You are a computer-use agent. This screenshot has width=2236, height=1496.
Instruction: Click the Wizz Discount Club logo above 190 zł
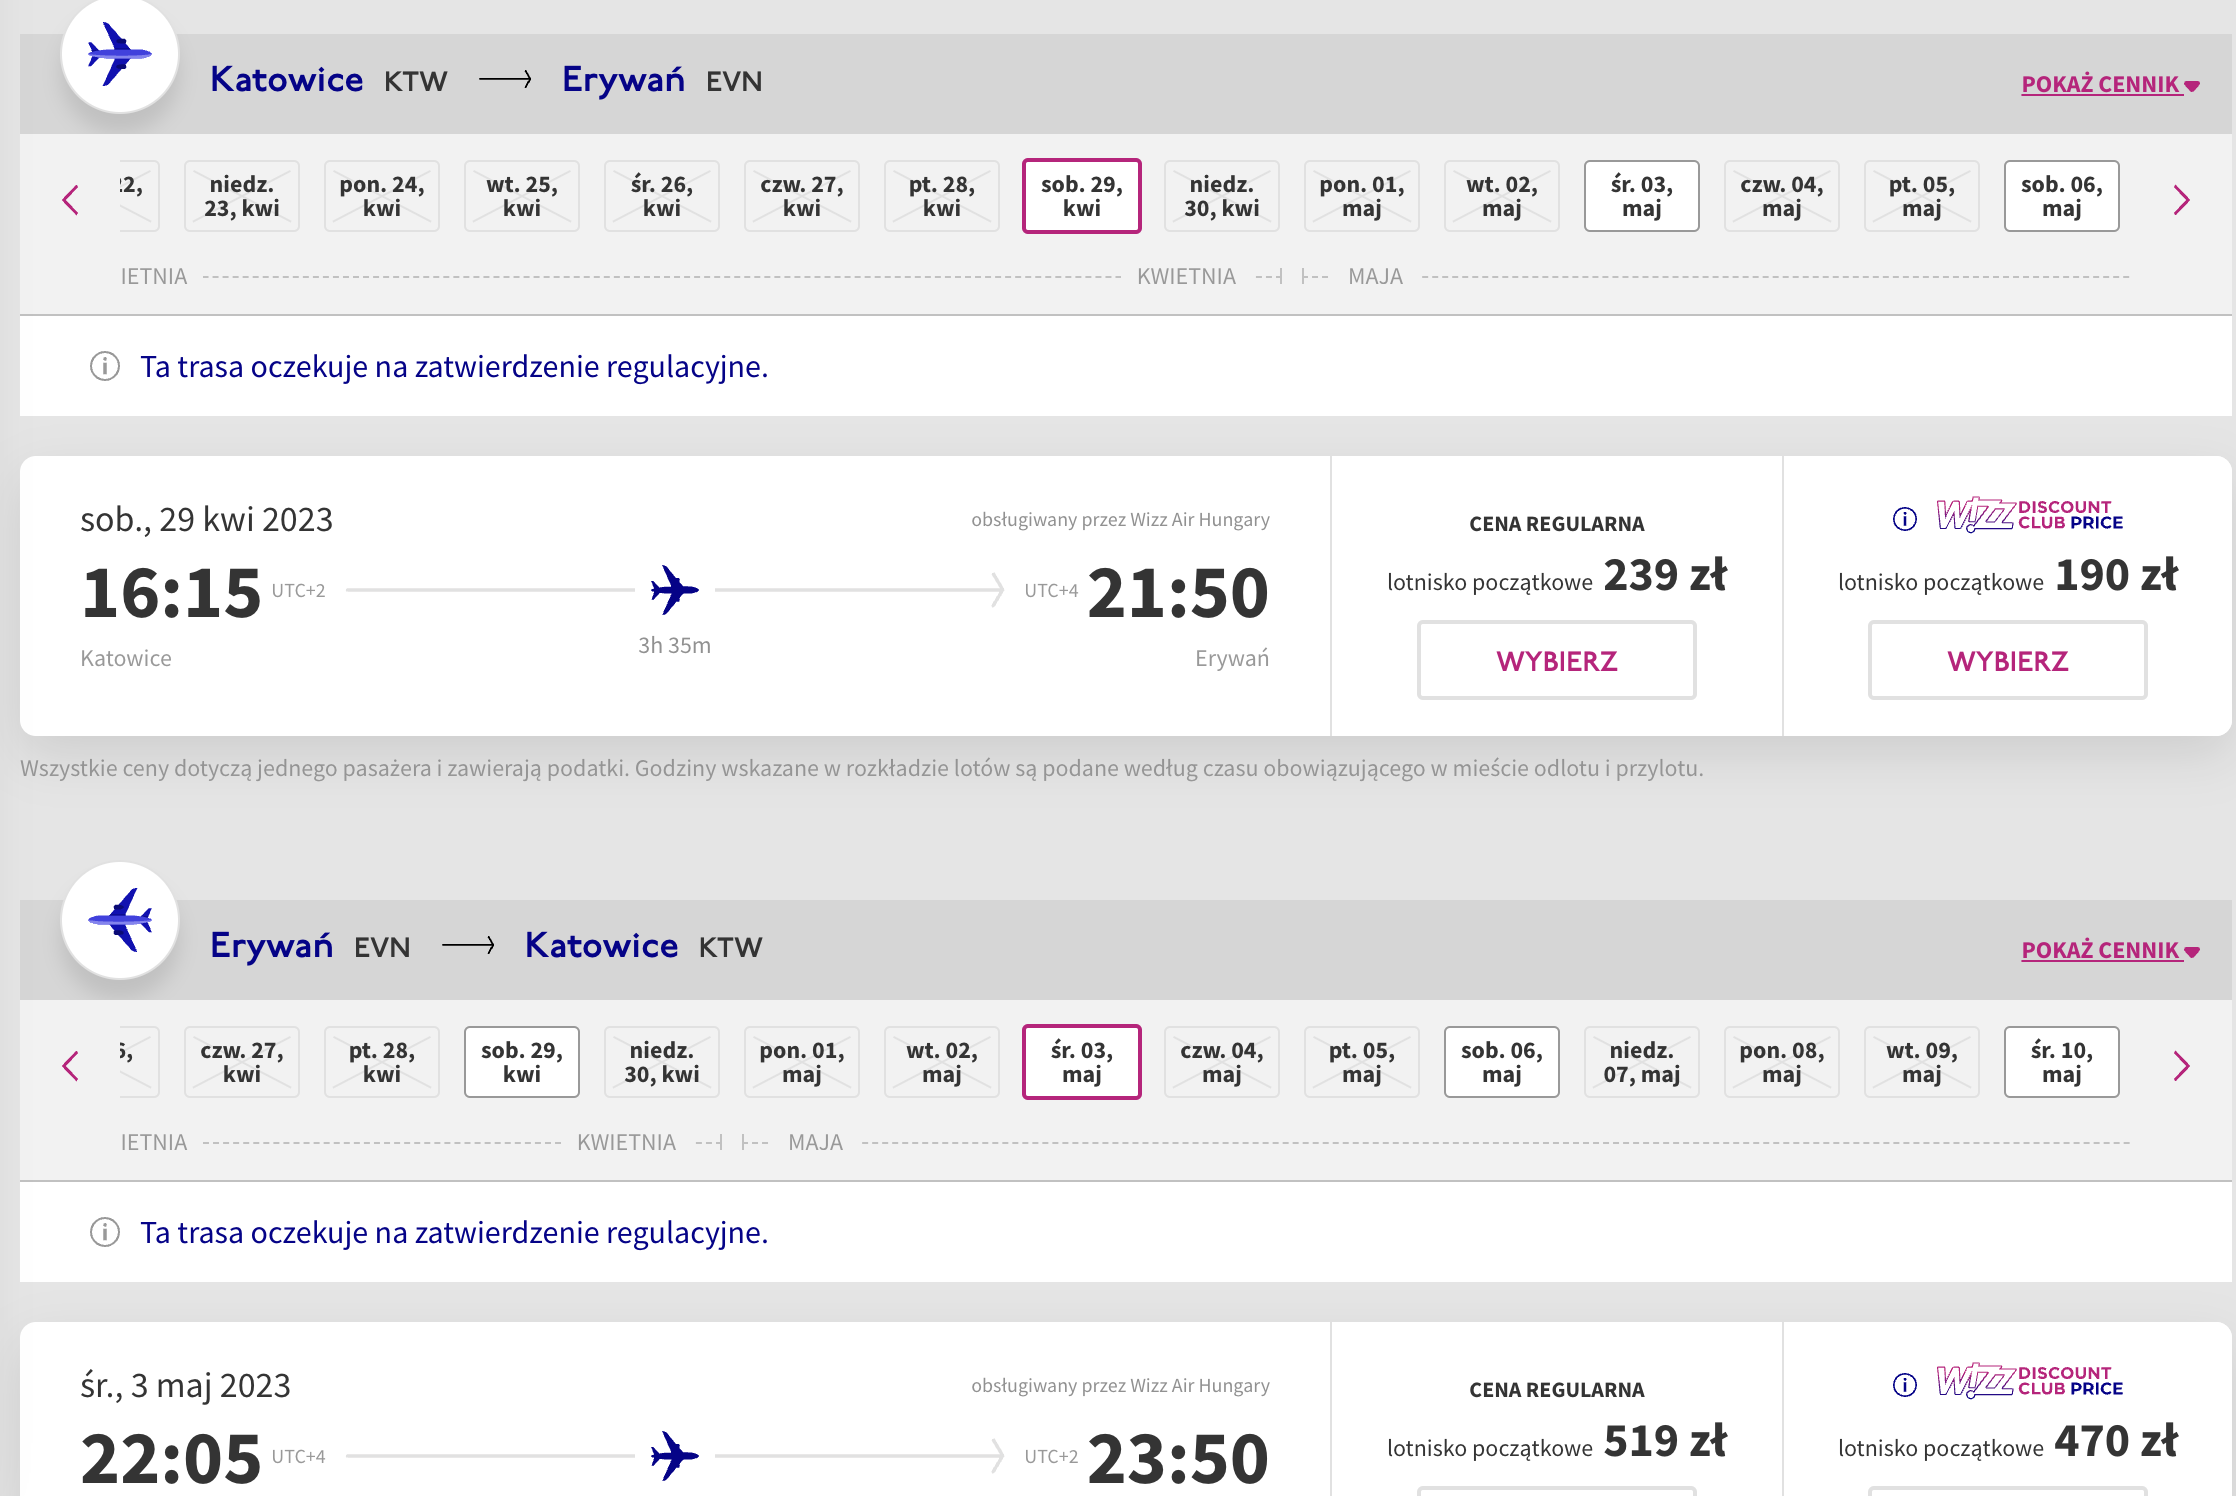tap(2030, 515)
